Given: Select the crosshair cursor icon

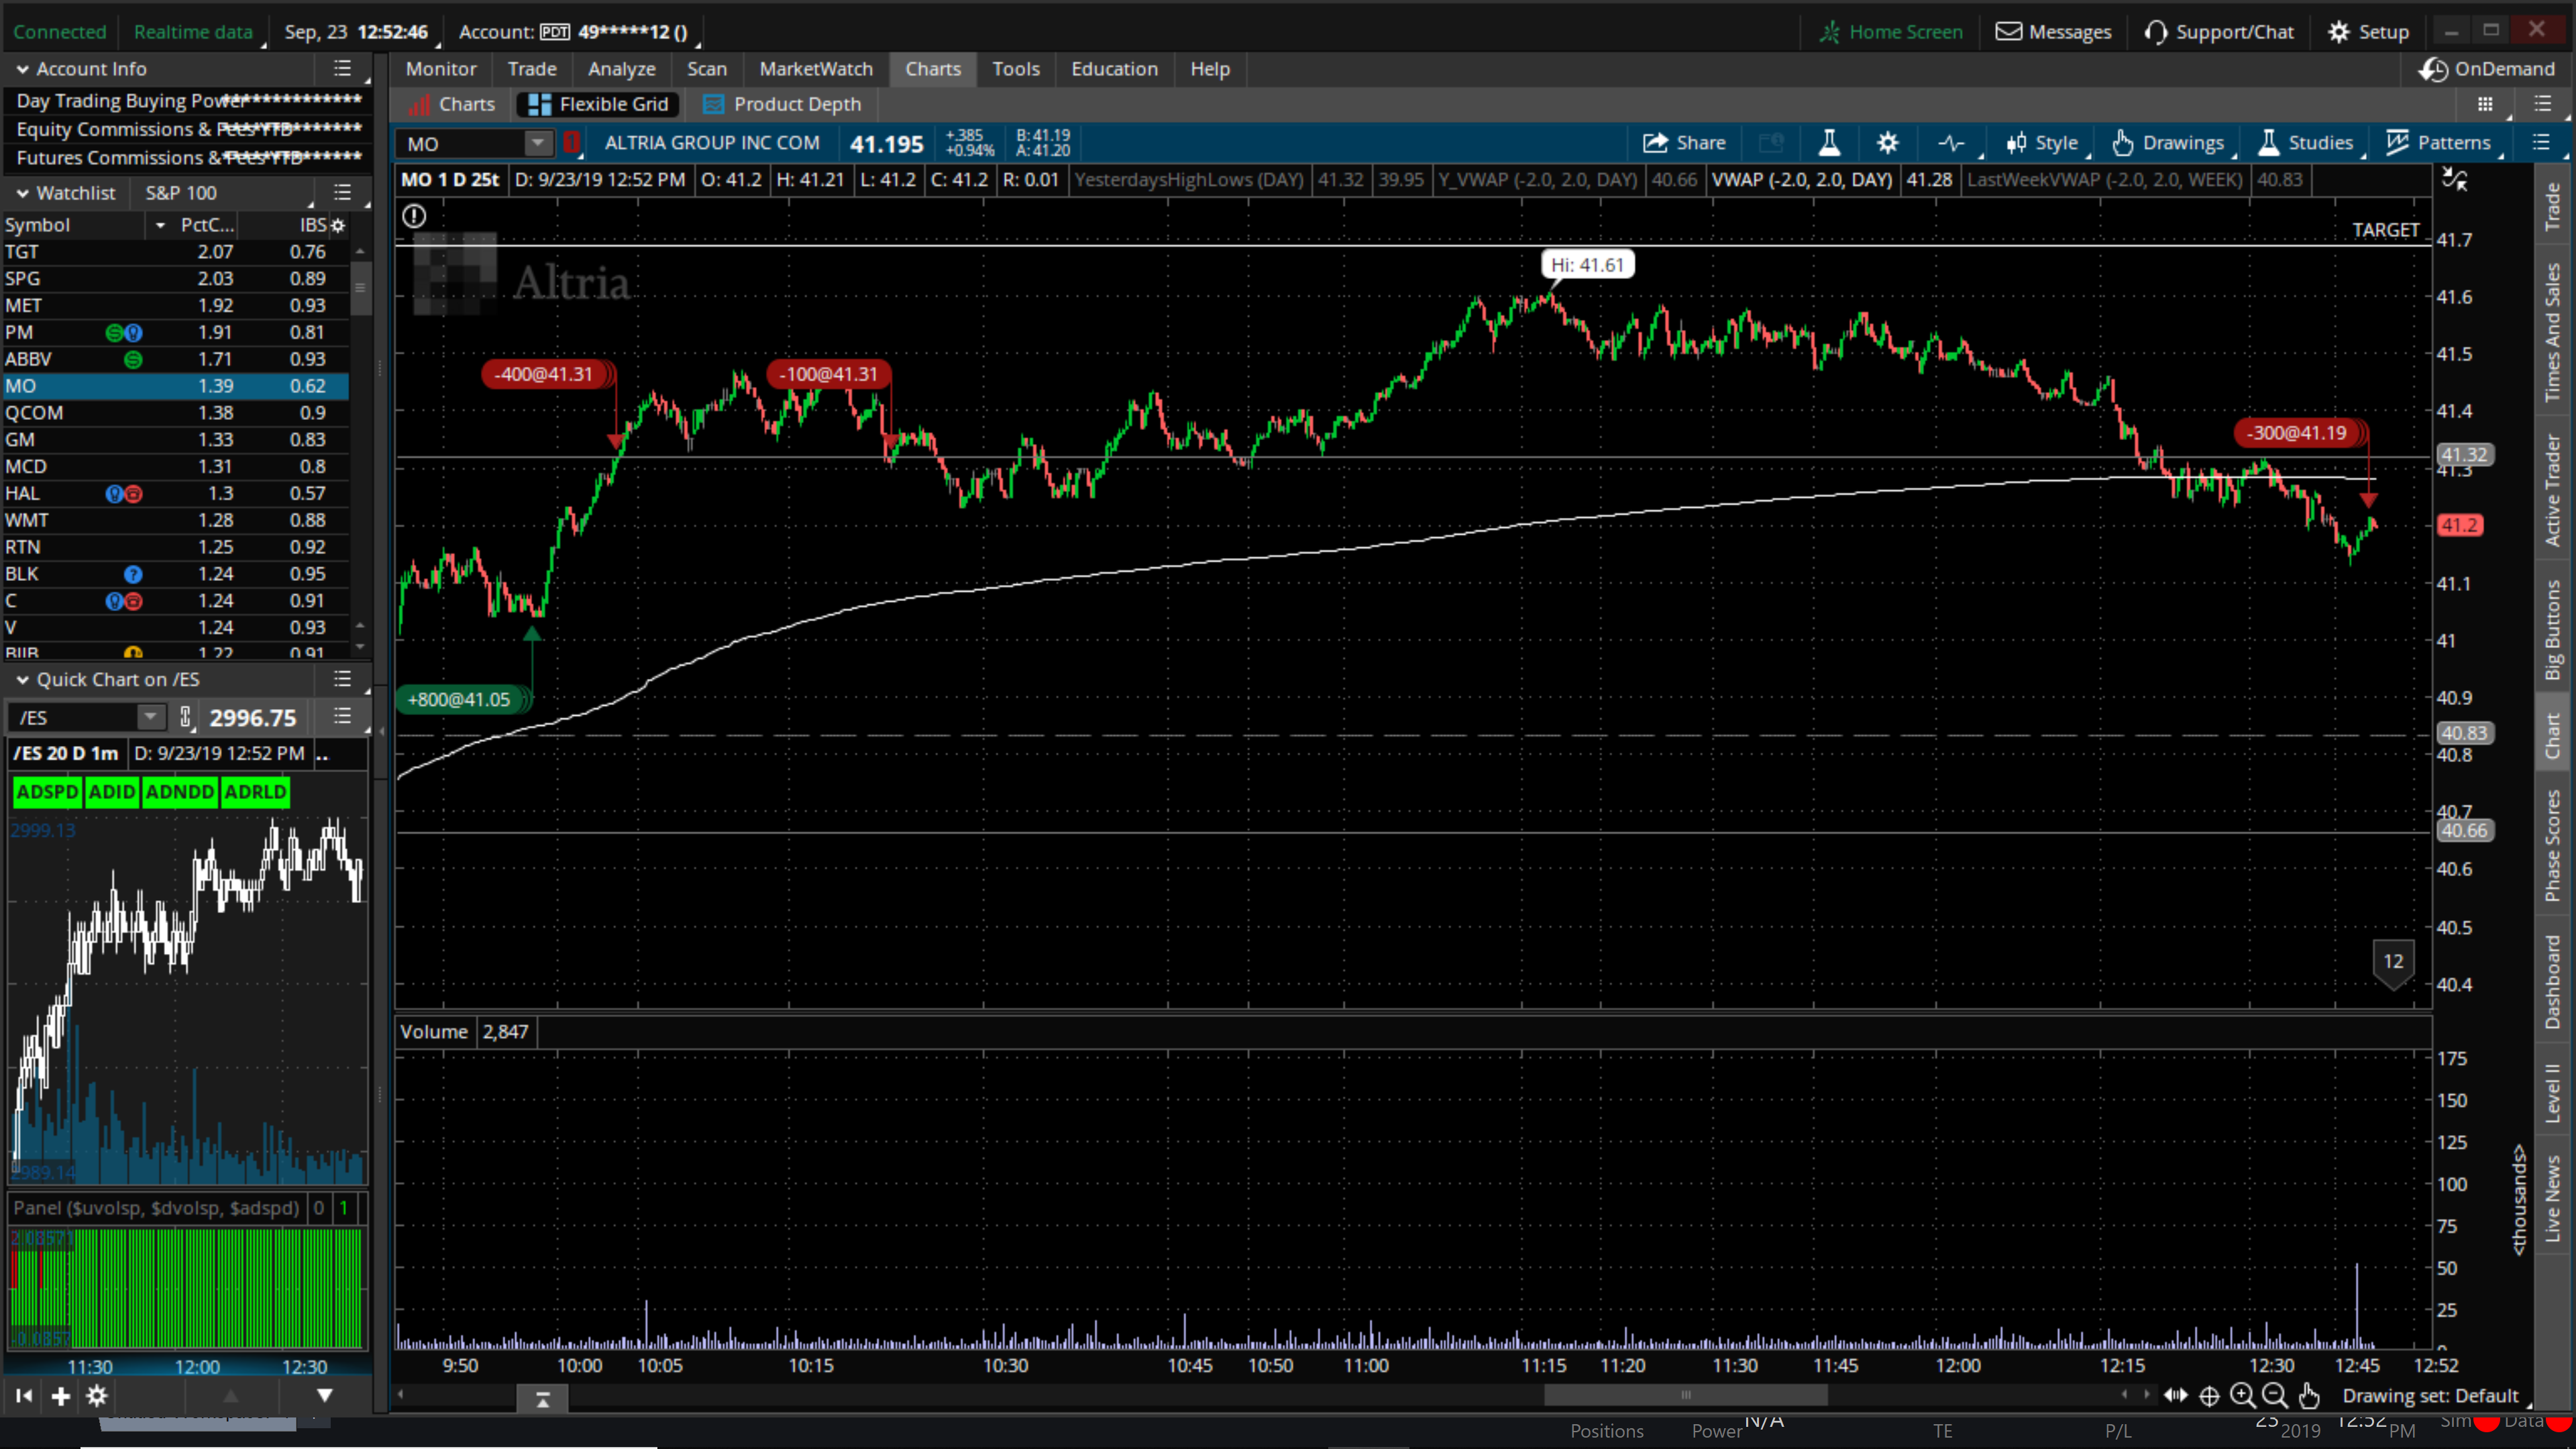Looking at the screenshot, I should coord(2209,1396).
